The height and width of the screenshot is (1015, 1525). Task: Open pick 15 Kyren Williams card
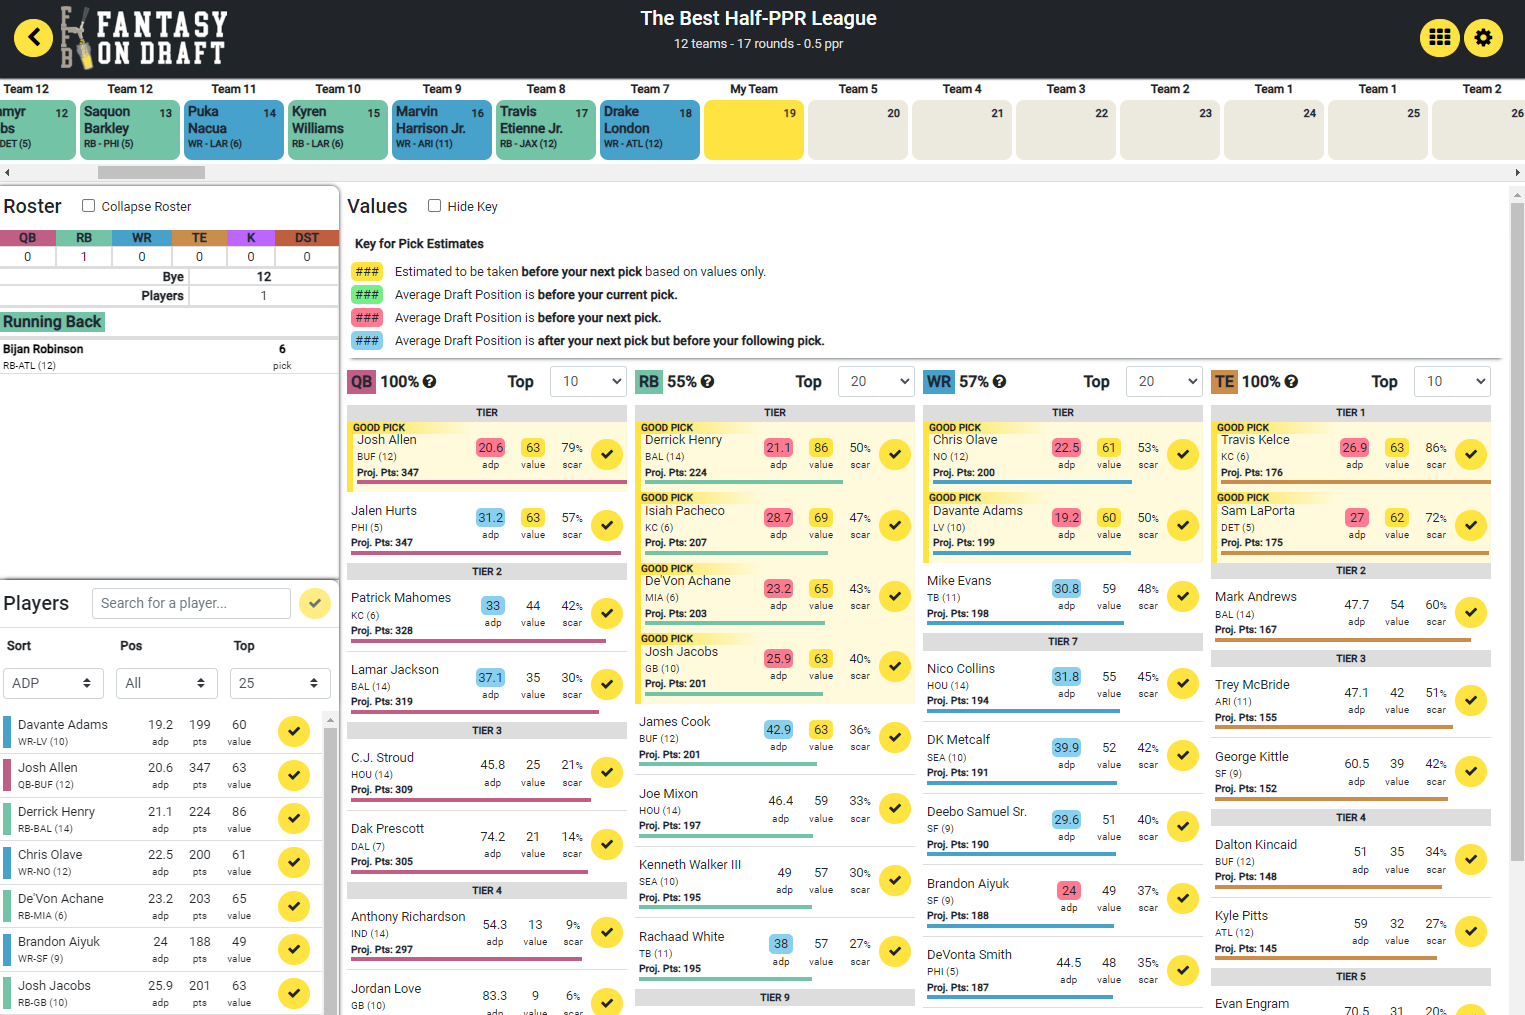click(x=338, y=129)
